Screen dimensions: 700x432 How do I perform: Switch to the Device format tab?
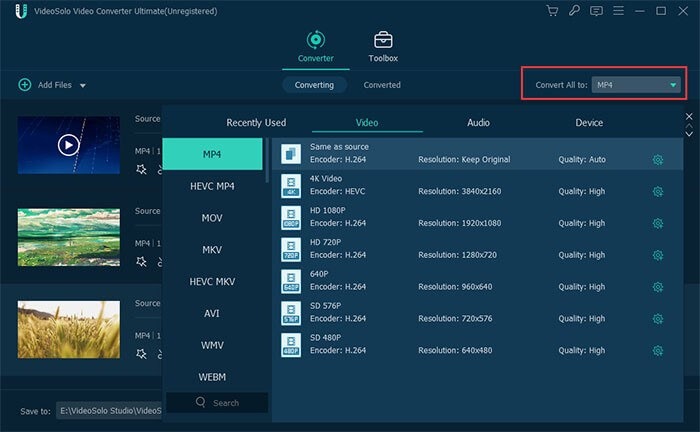[589, 123]
